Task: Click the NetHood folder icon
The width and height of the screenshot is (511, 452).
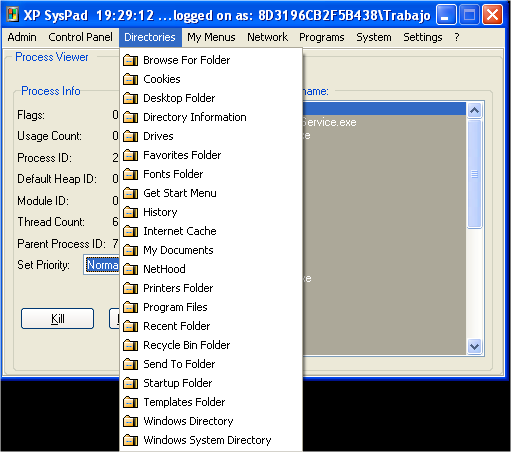Action: [130, 269]
